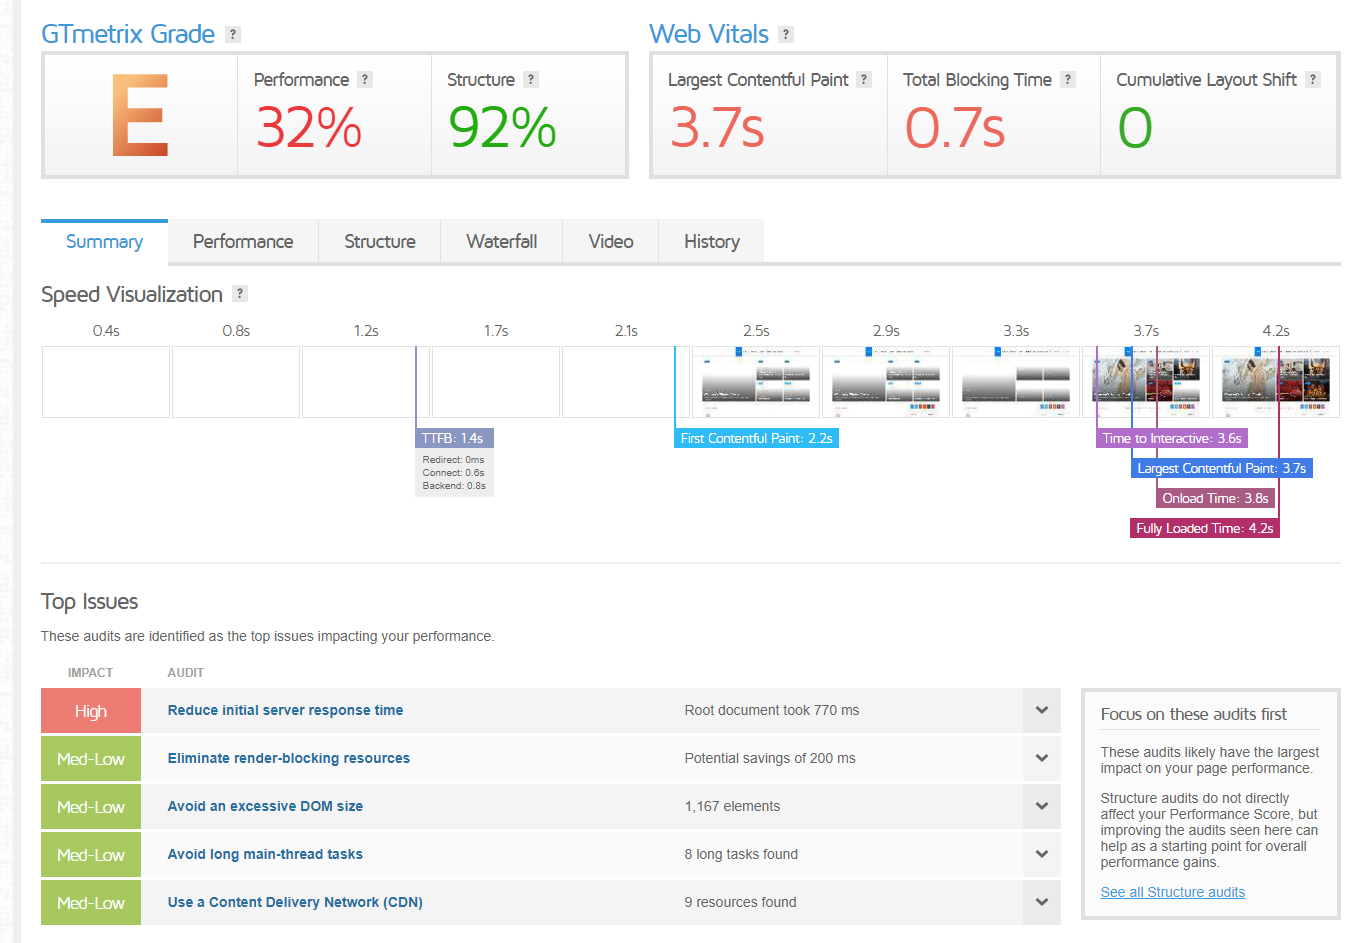Image resolution: width=1351 pixels, height=943 pixels.
Task: Expand the long main-thread tasks audit
Action: (1042, 854)
